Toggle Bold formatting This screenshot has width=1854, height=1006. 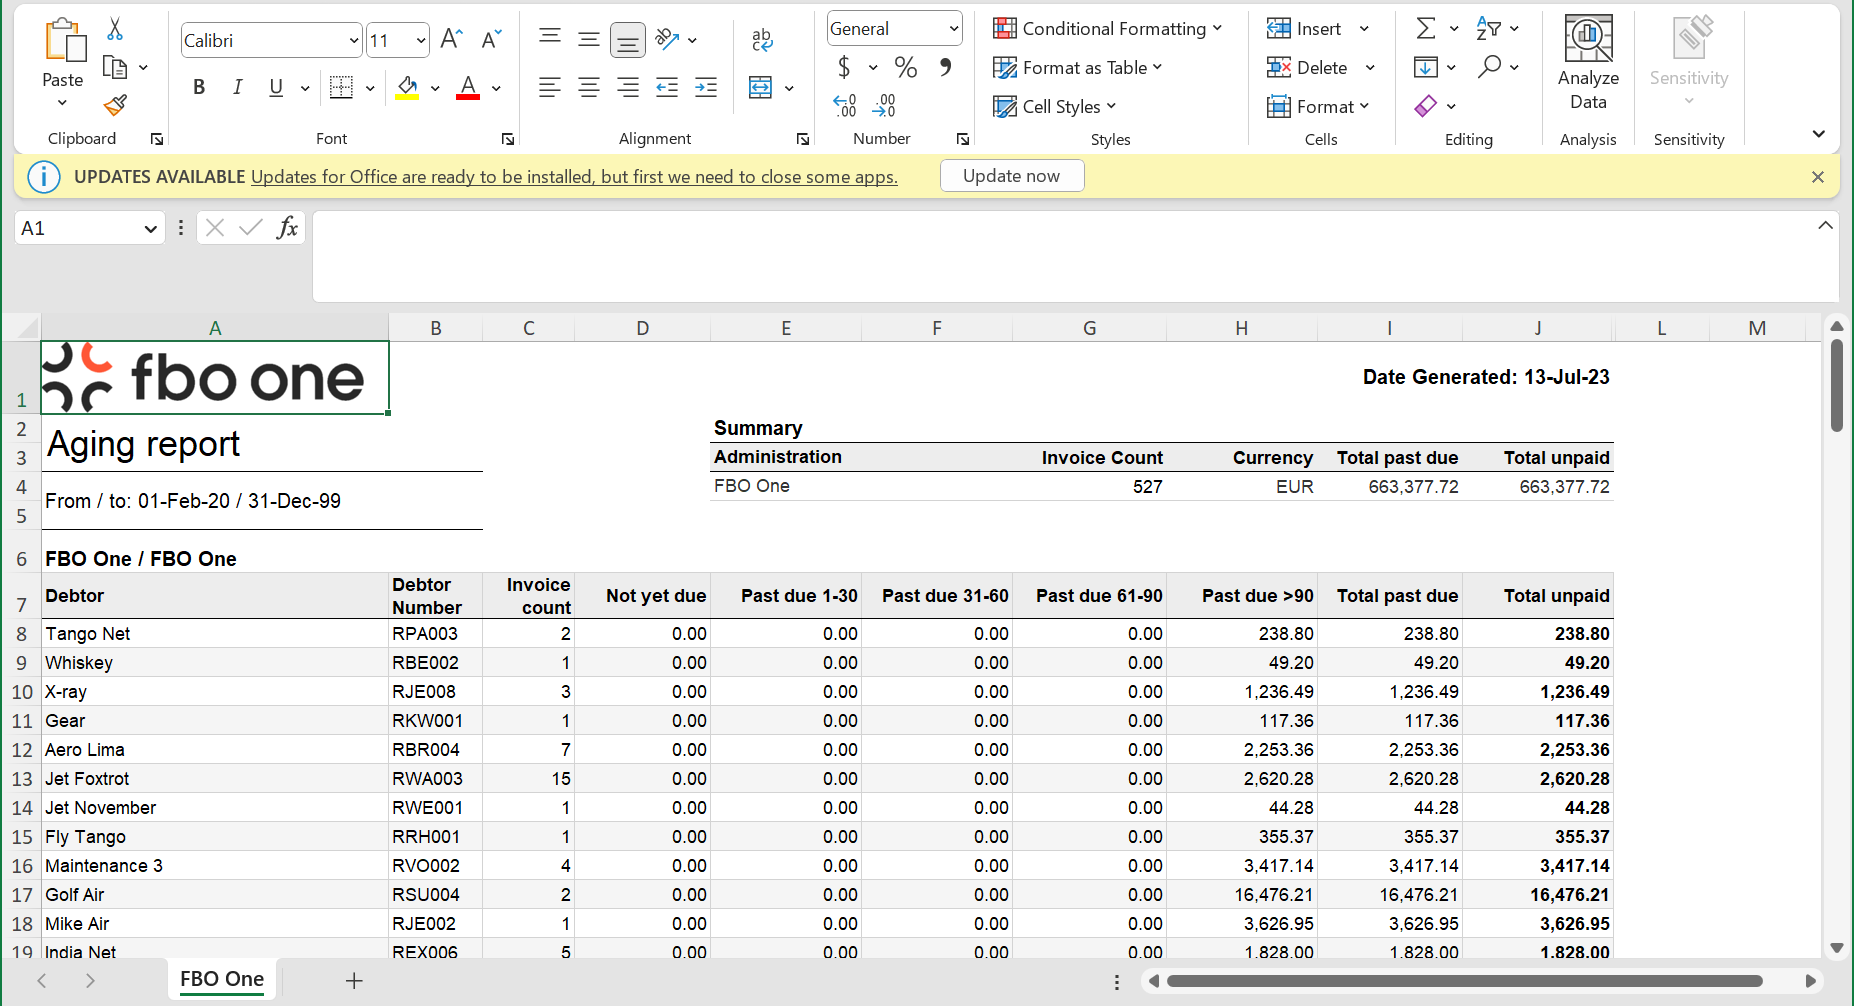click(199, 87)
